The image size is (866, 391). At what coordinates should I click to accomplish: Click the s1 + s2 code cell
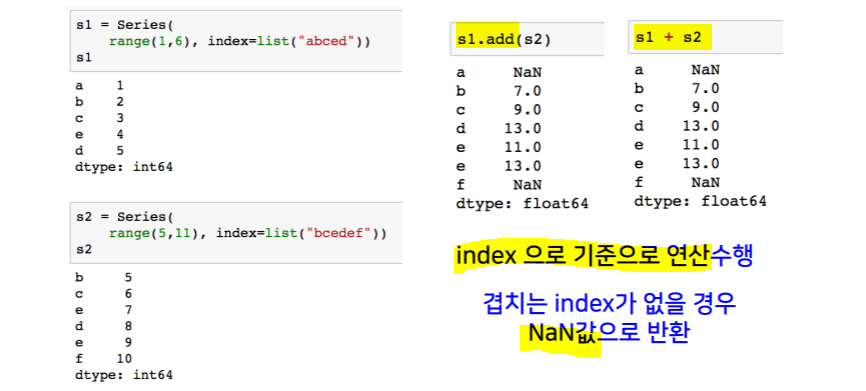point(705,37)
